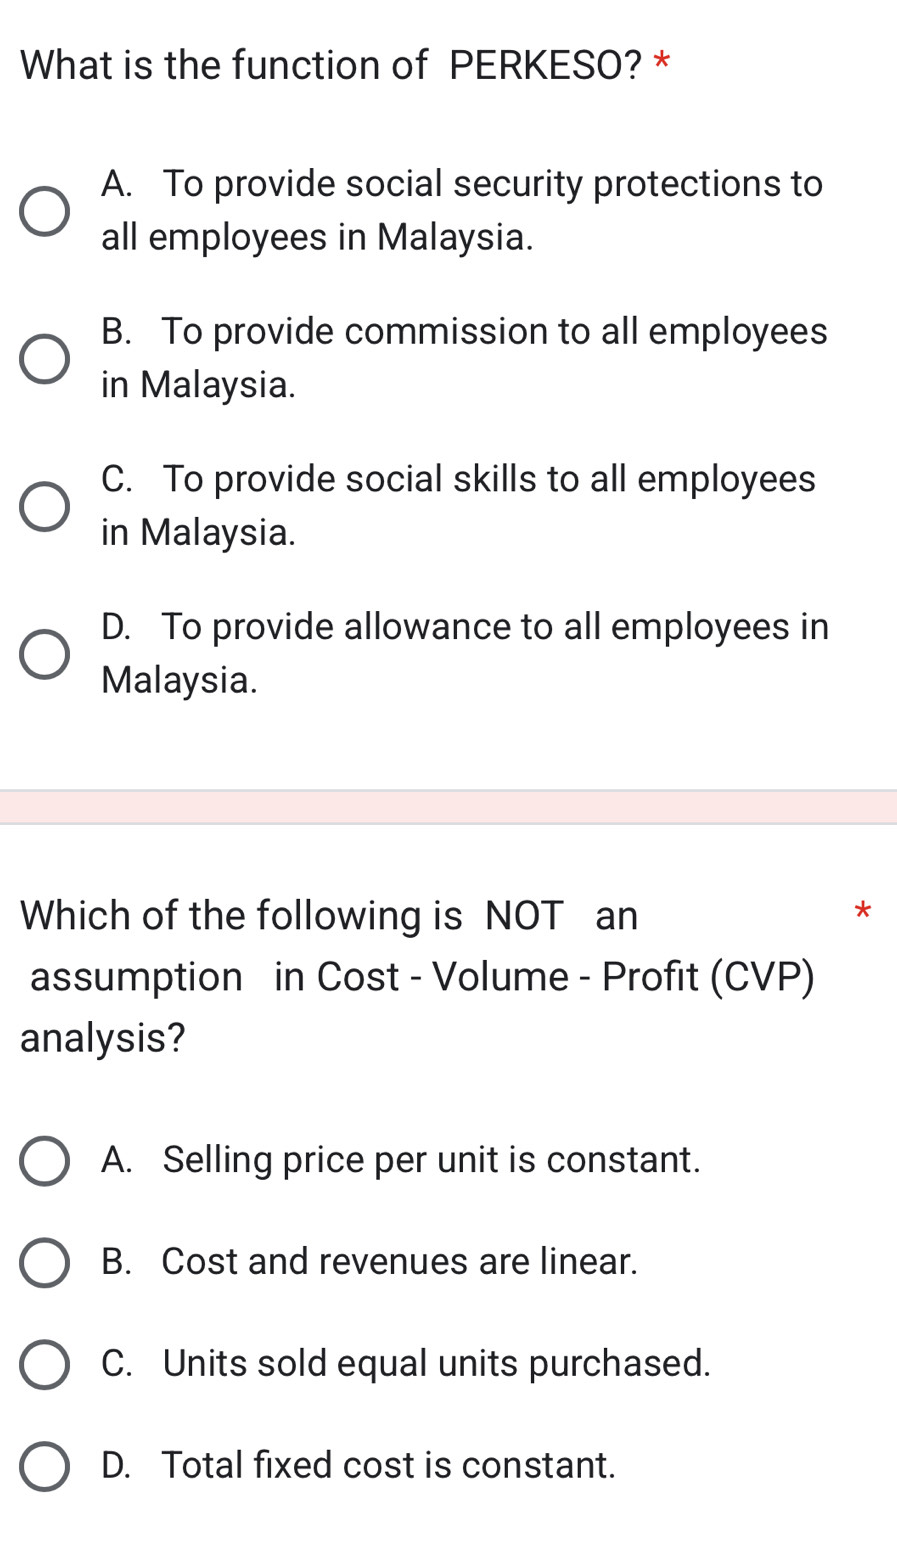Pick radio option D about allowance
Screen dimensions: 897x1559
click(45, 654)
